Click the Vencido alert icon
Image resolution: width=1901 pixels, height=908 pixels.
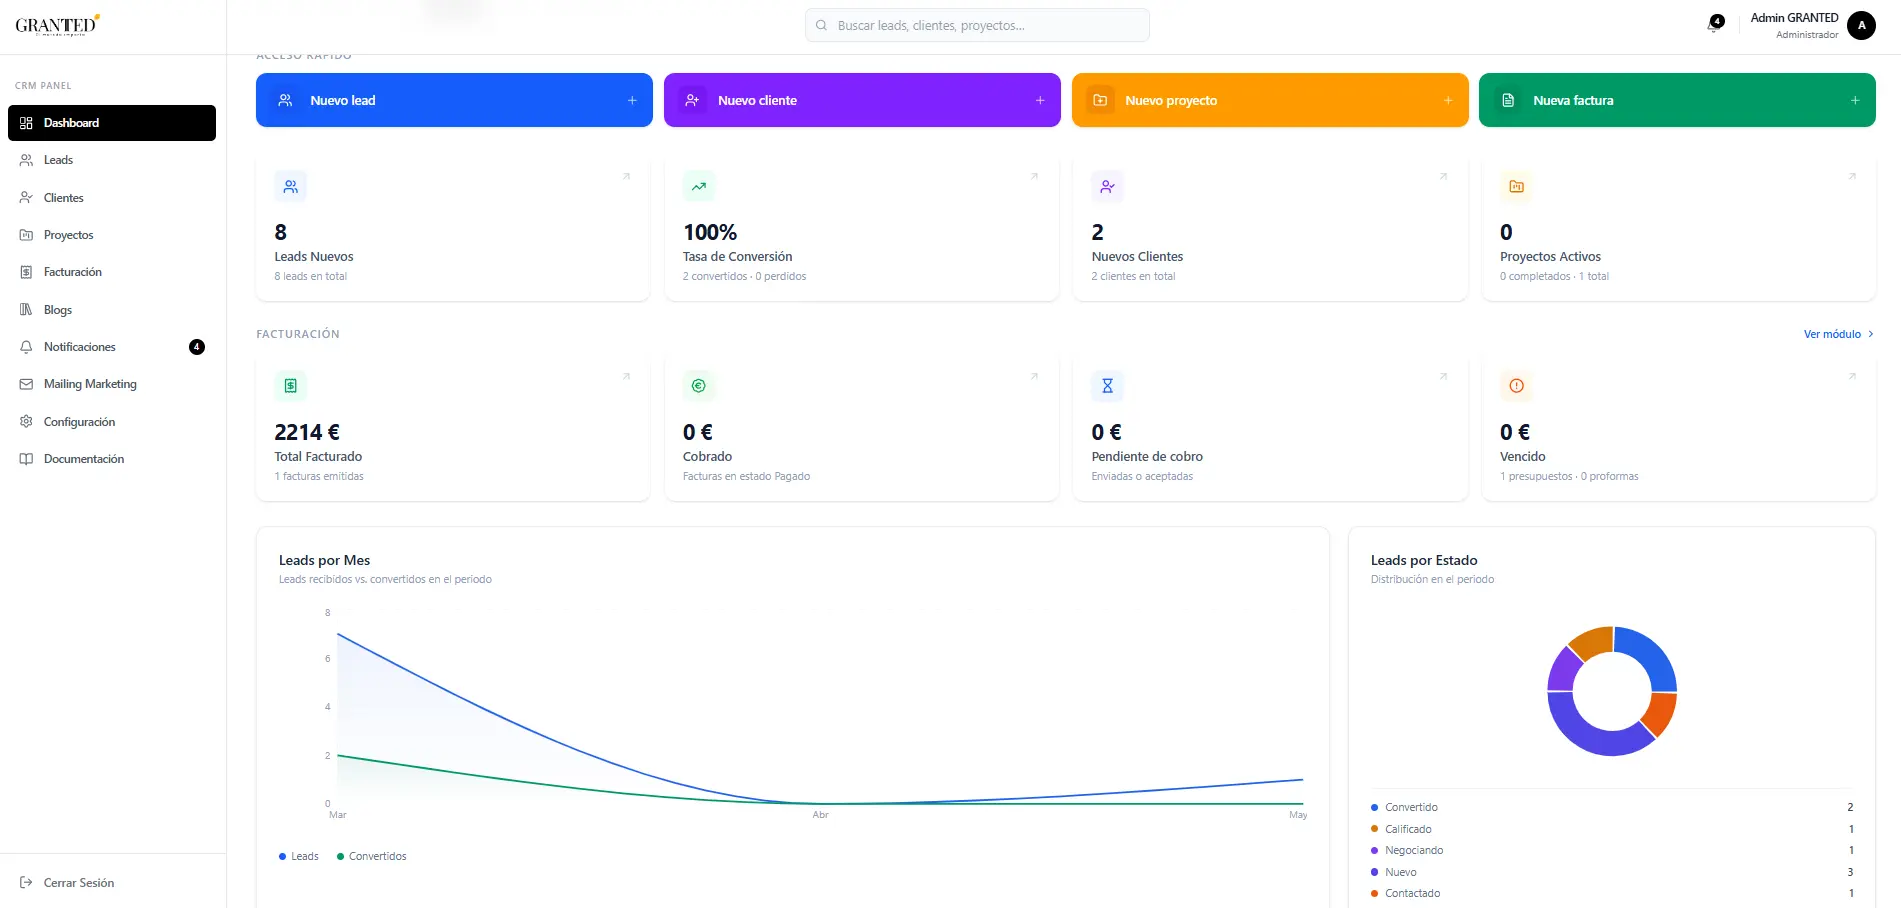tap(1516, 386)
